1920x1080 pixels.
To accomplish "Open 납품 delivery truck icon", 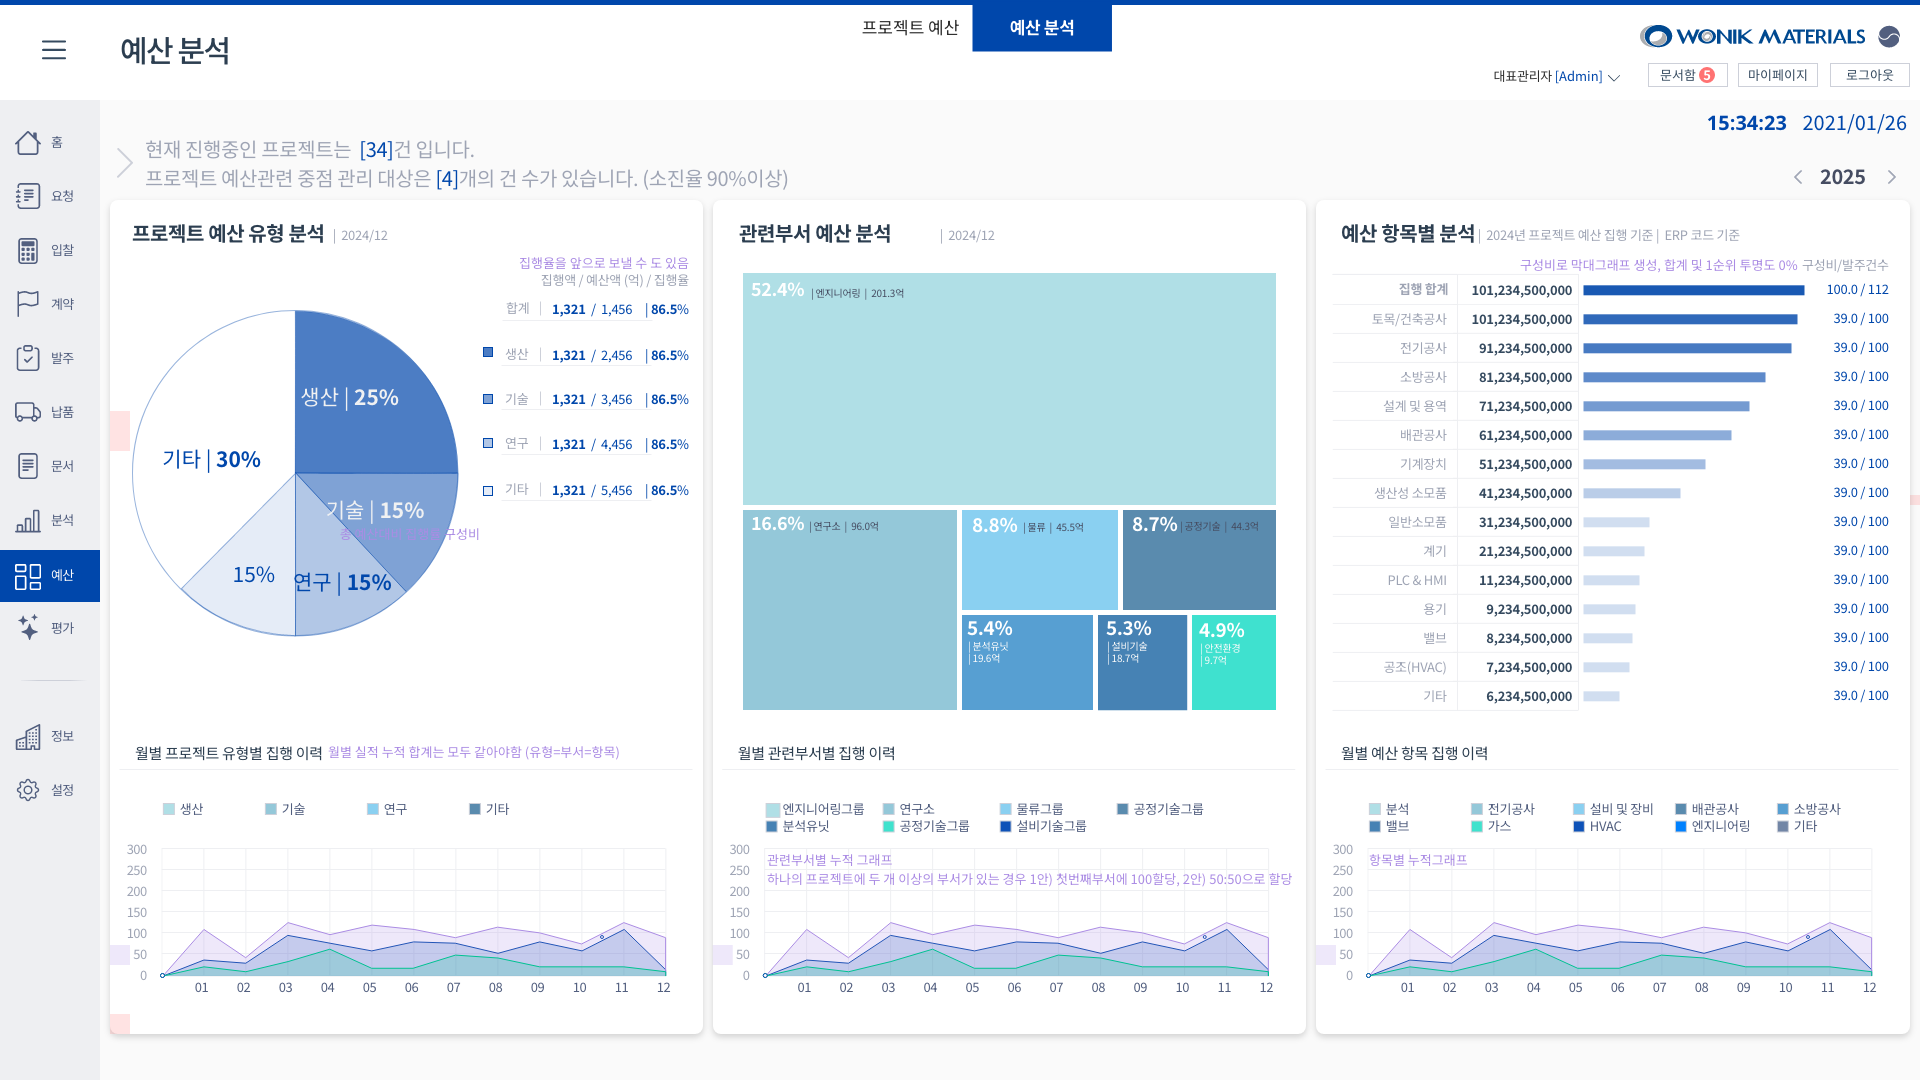I will tap(28, 412).
